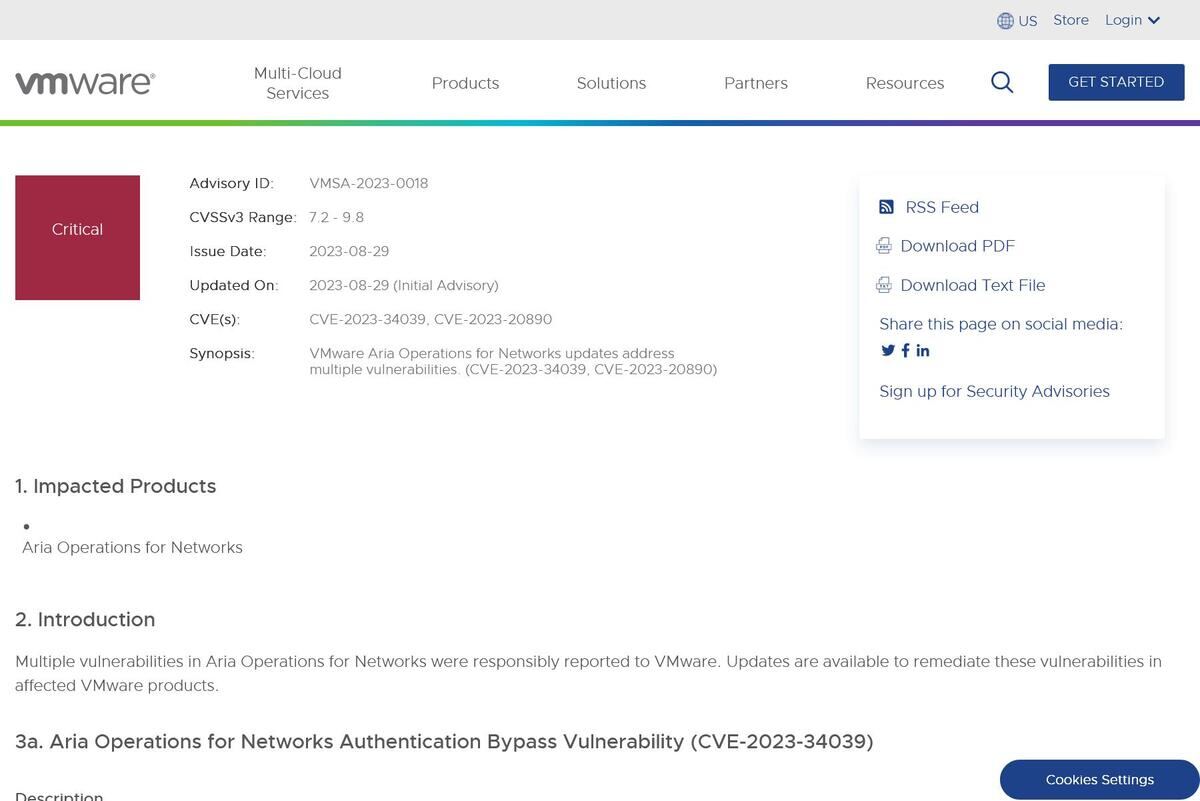Click the '2. Introduction' heading
Screen dimensions: 1200x801
tap(85, 619)
